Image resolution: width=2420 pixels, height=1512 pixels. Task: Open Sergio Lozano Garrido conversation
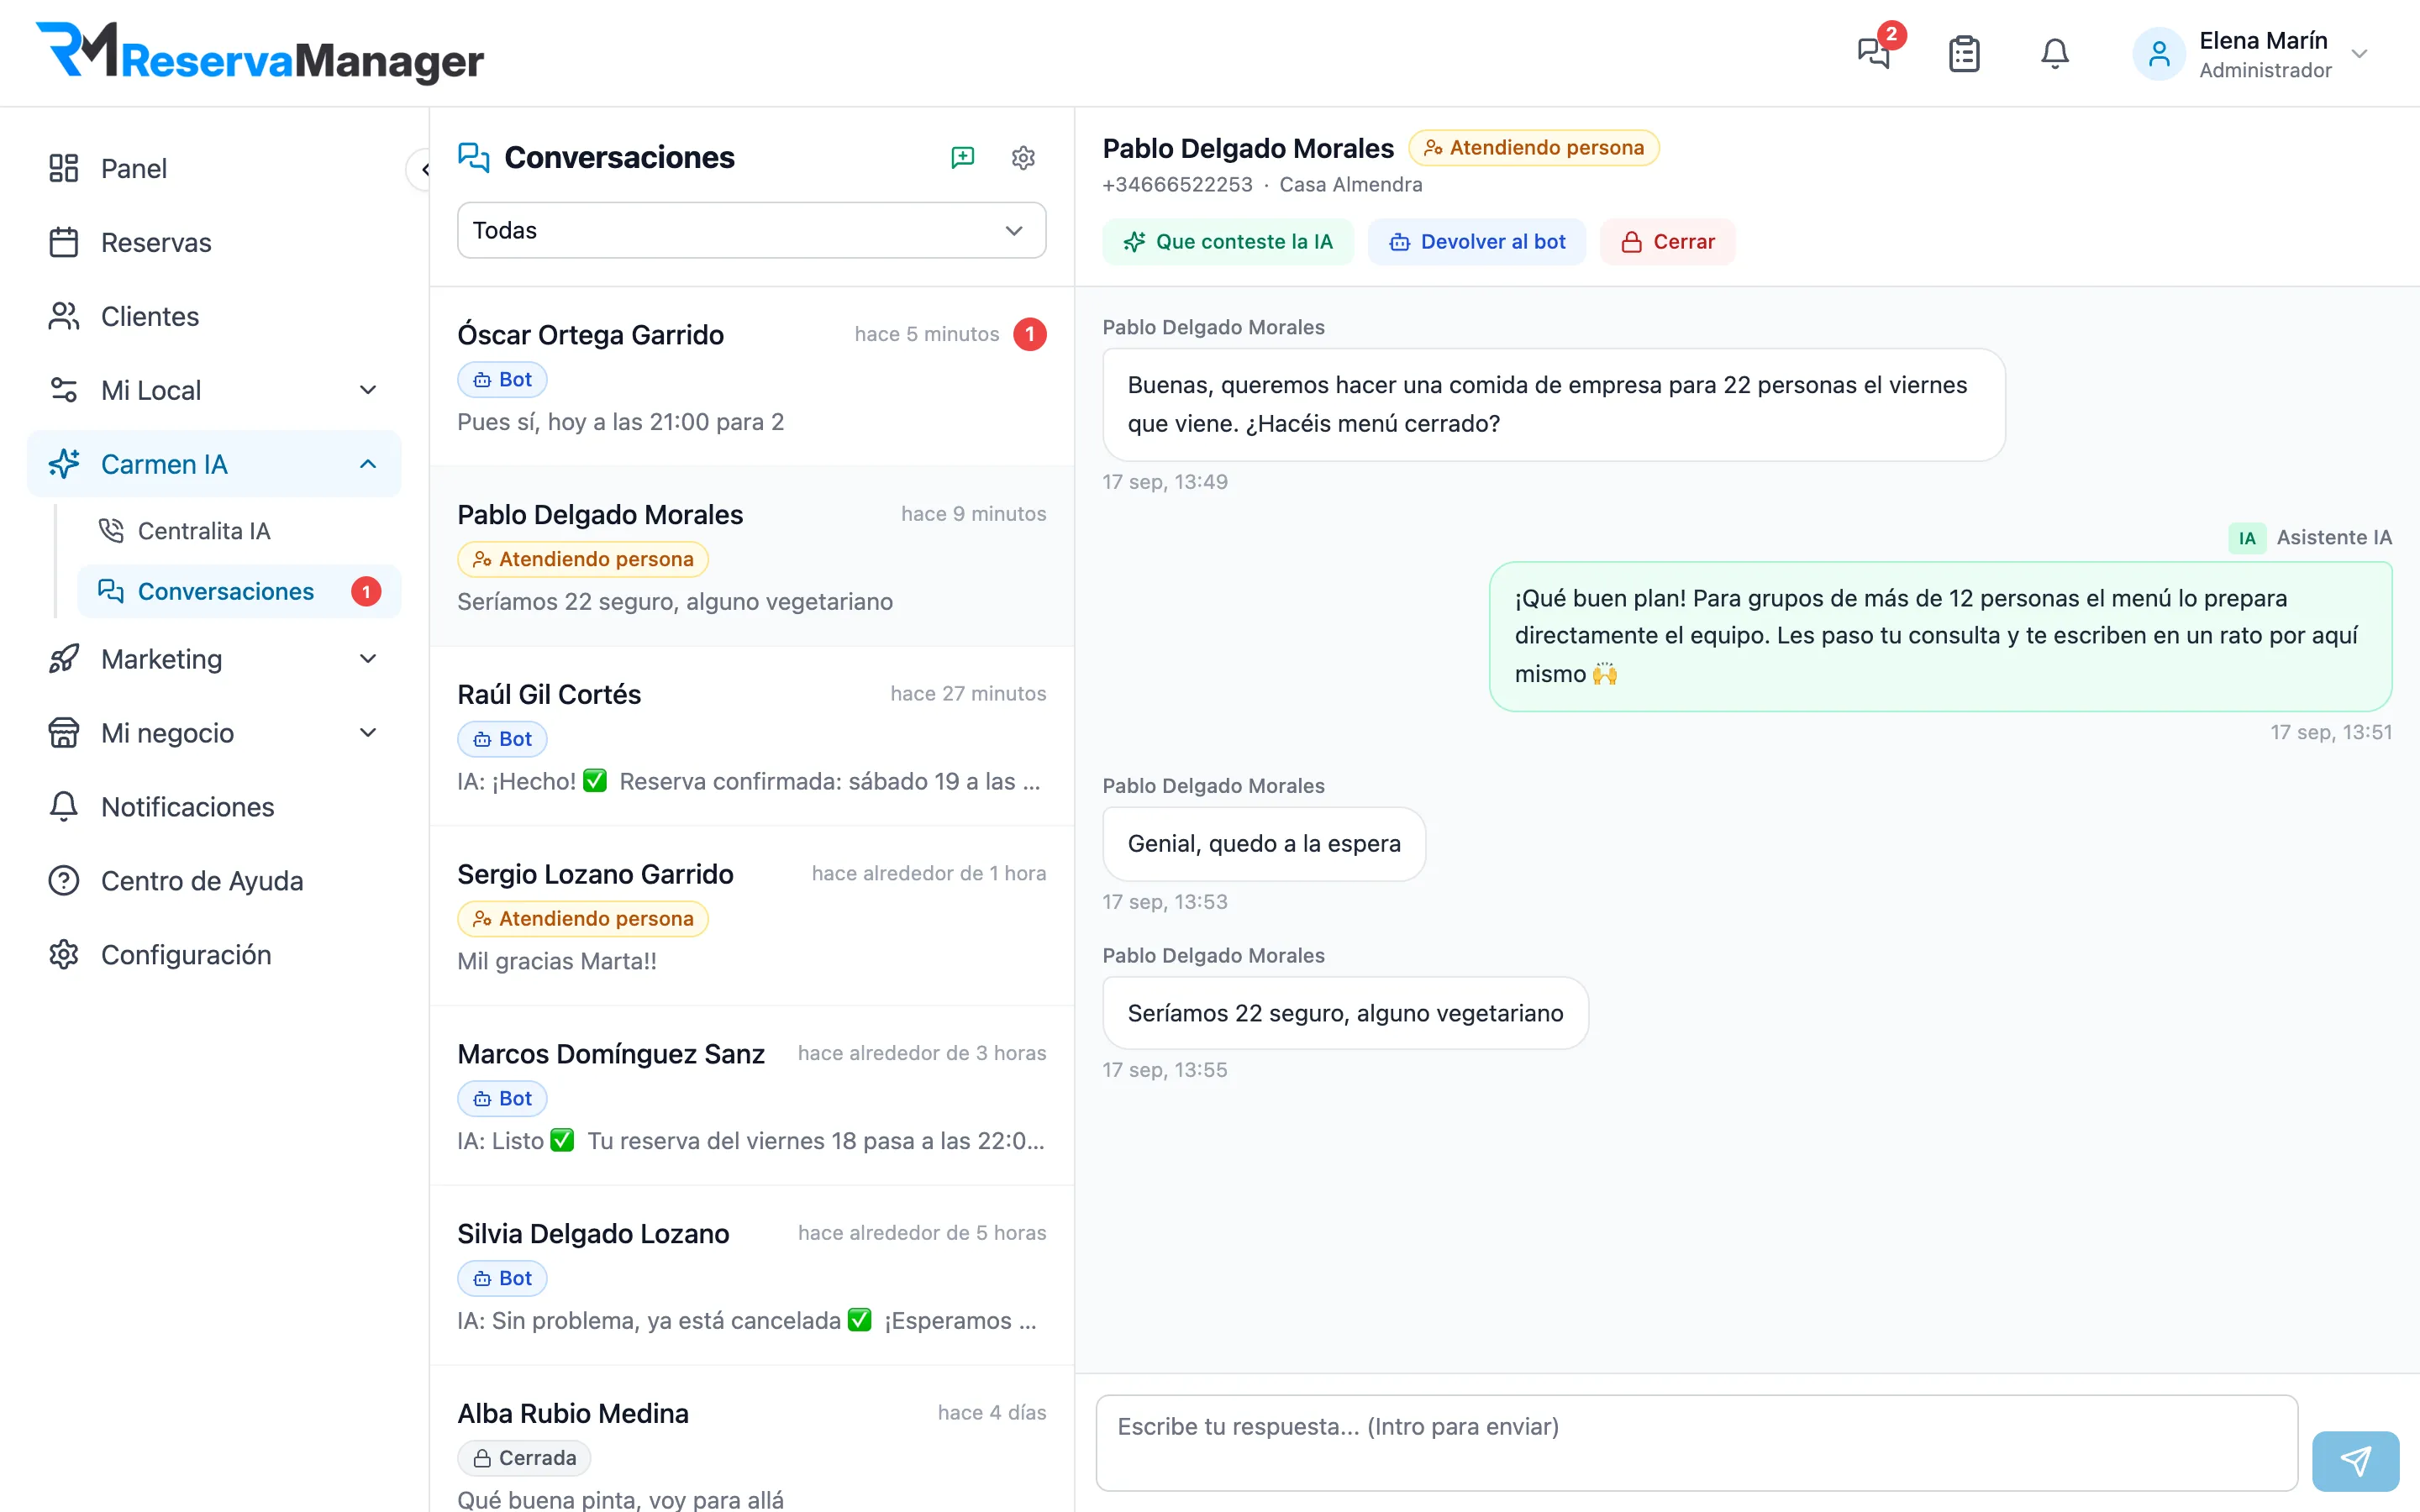click(752, 916)
